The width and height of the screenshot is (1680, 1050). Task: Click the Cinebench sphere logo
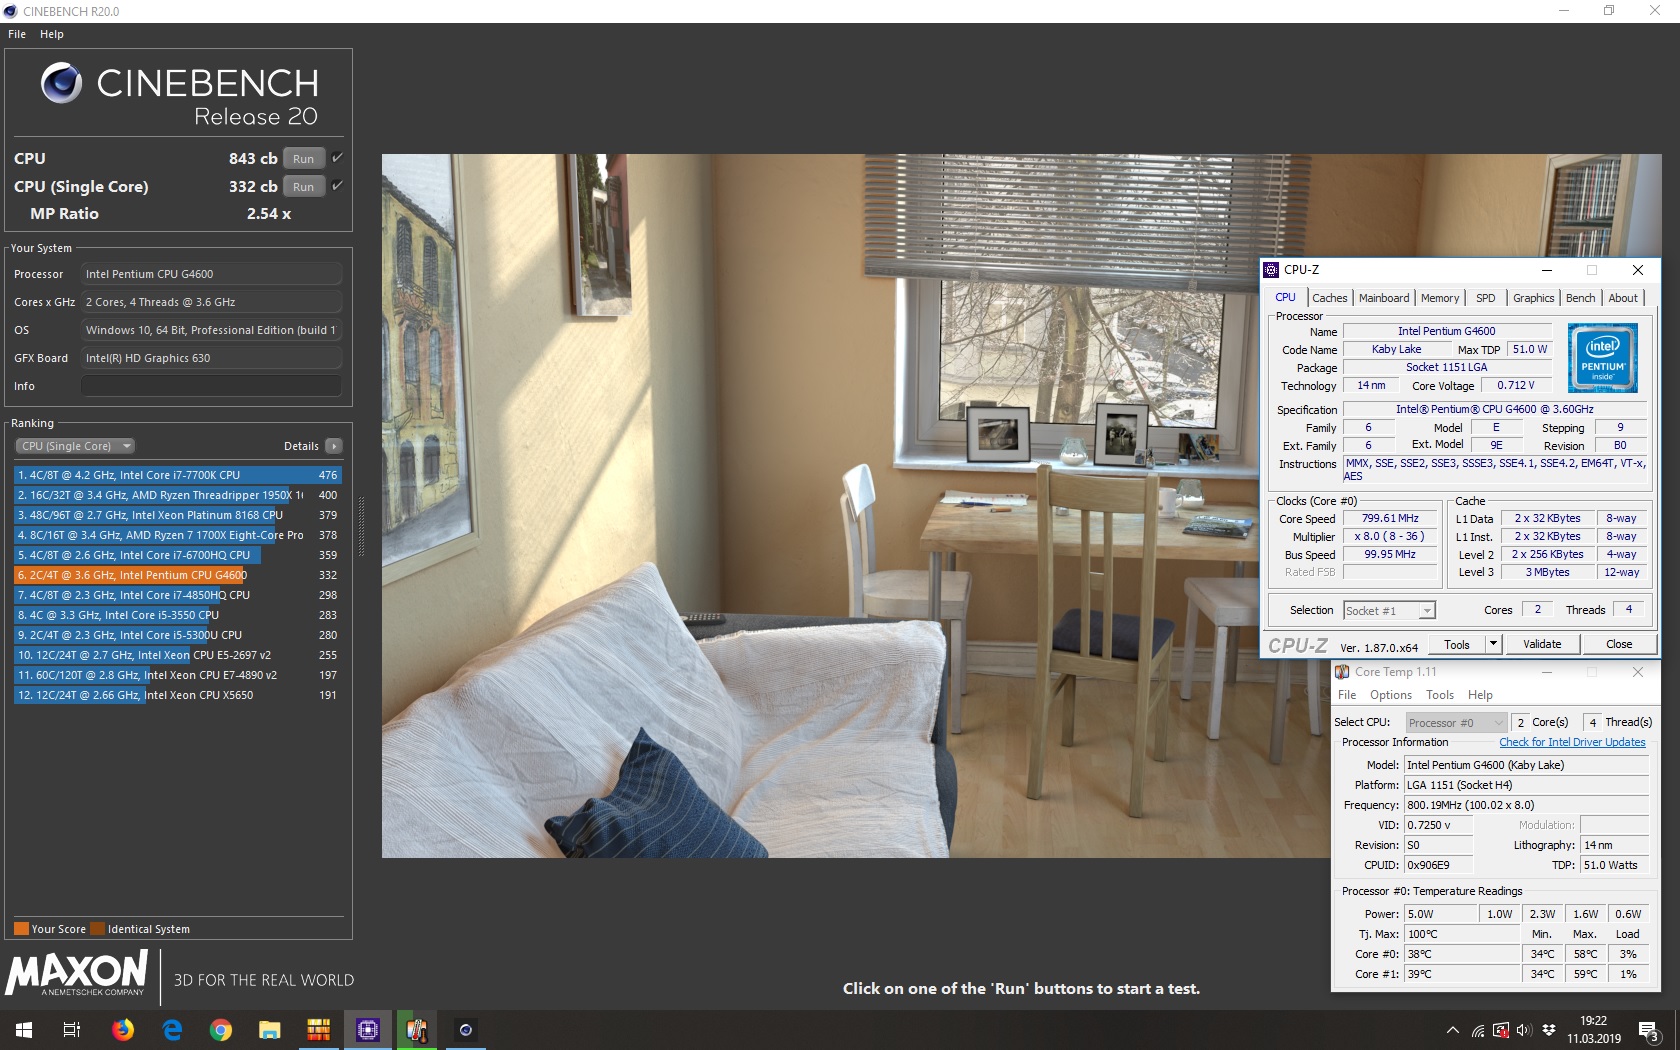tap(61, 83)
